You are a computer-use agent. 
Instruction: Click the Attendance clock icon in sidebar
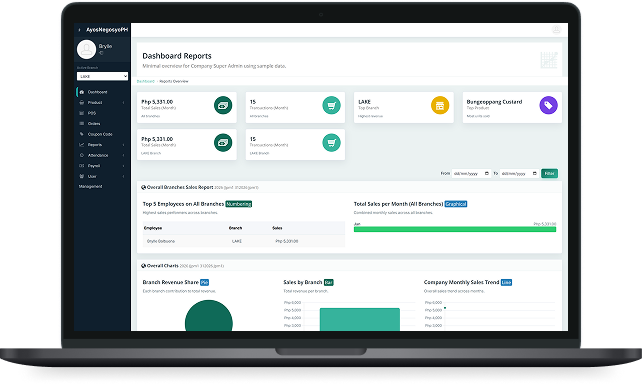point(82,155)
